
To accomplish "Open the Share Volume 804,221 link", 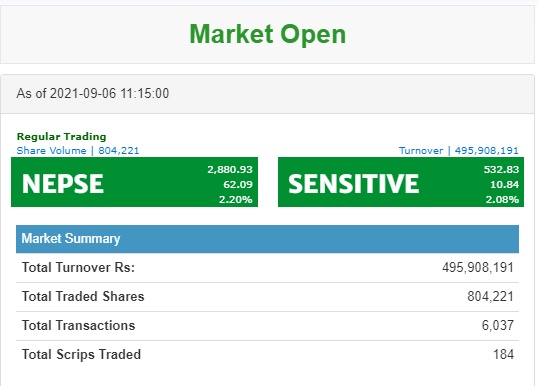I will 78,151.
